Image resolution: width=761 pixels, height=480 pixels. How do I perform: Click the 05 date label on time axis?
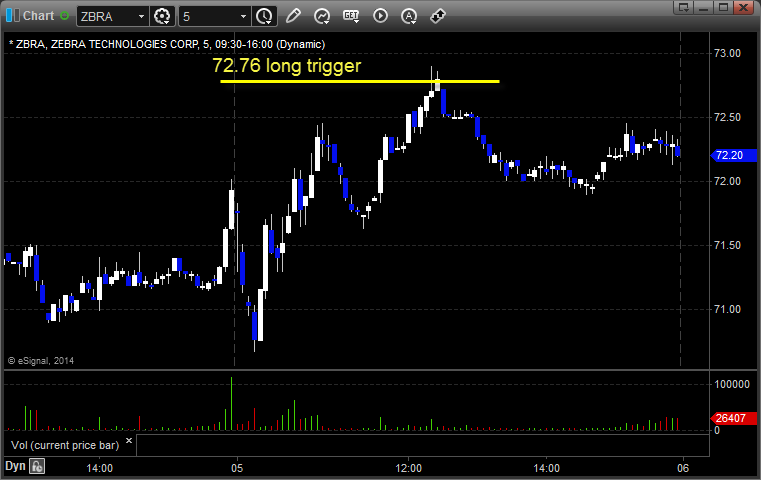[237, 468]
